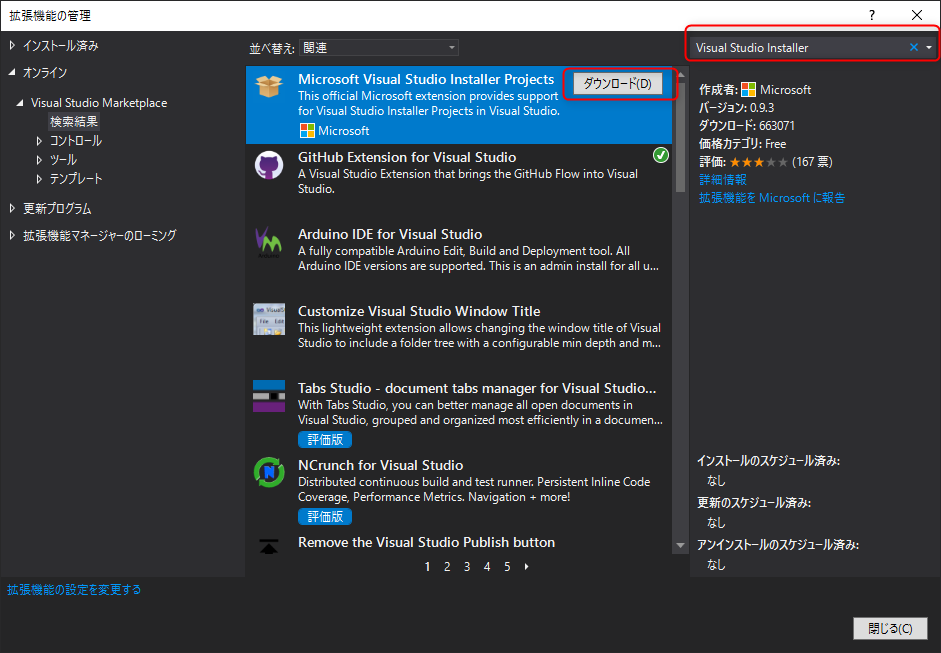Click into the Visual Studio Installer search field

click(797, 48)
